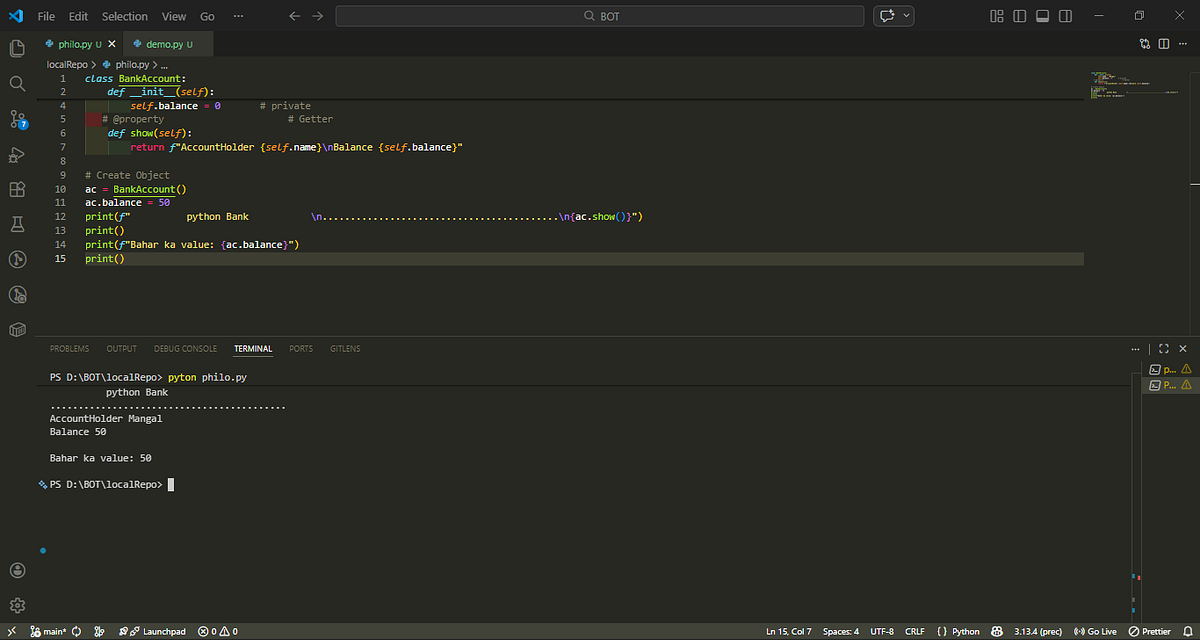Click the Copilot status icon in the status bar
Screen dimensions: 1200x640
[x=997, y=632]
